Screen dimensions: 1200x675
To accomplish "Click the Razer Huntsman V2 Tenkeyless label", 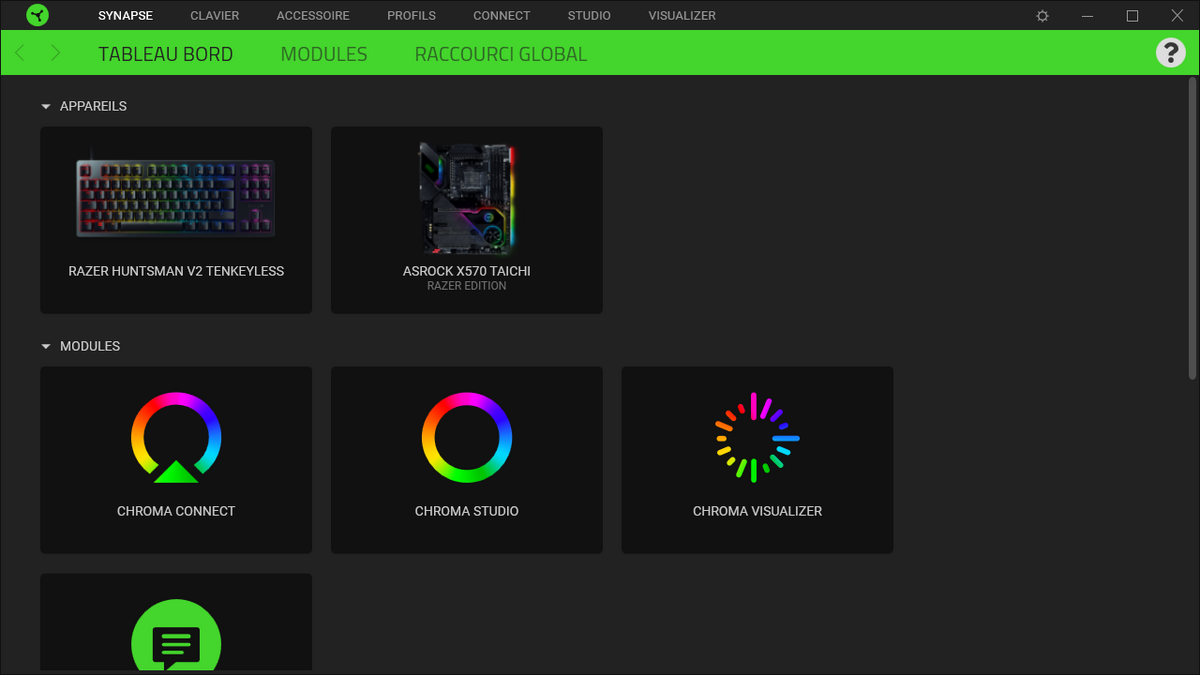I will 176,271.
